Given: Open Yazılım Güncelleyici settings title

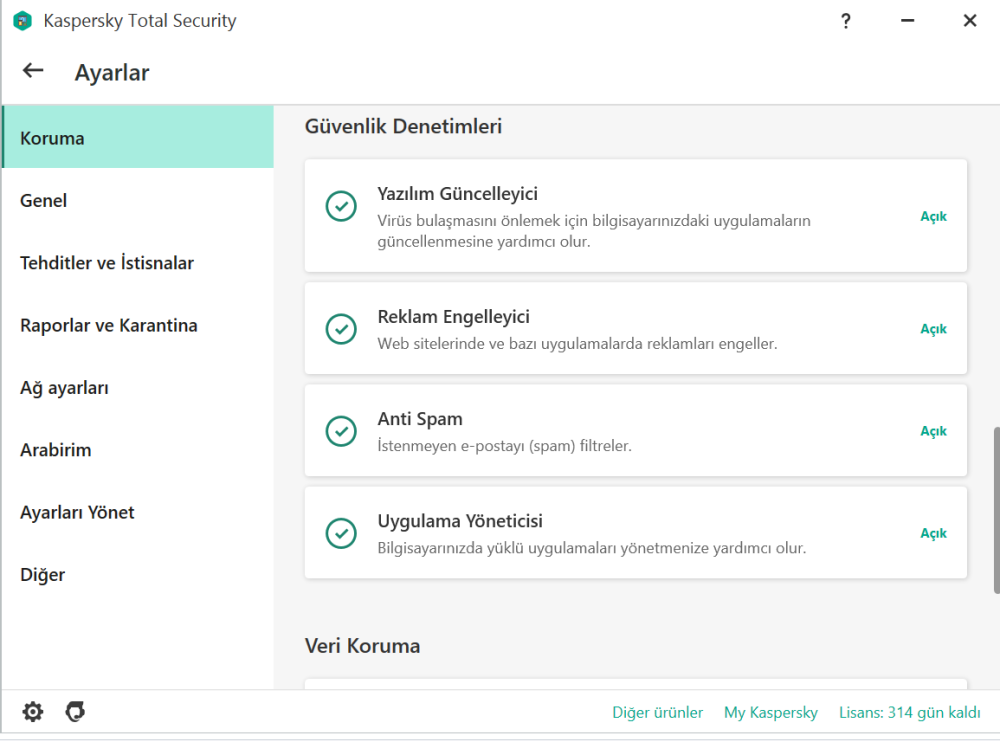Looking at the screenshot, I should click(x=457, y=193).
